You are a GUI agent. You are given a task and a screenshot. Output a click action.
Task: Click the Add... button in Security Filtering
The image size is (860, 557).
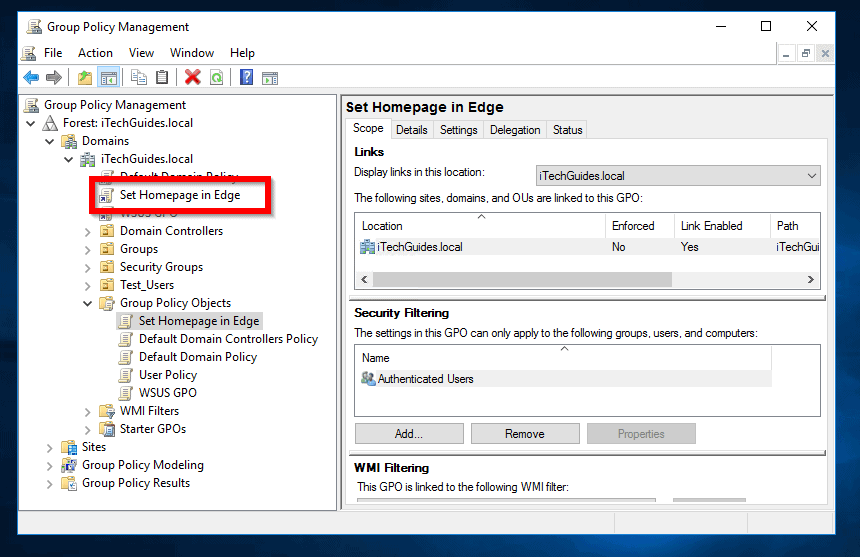click(x=409, y=434)
